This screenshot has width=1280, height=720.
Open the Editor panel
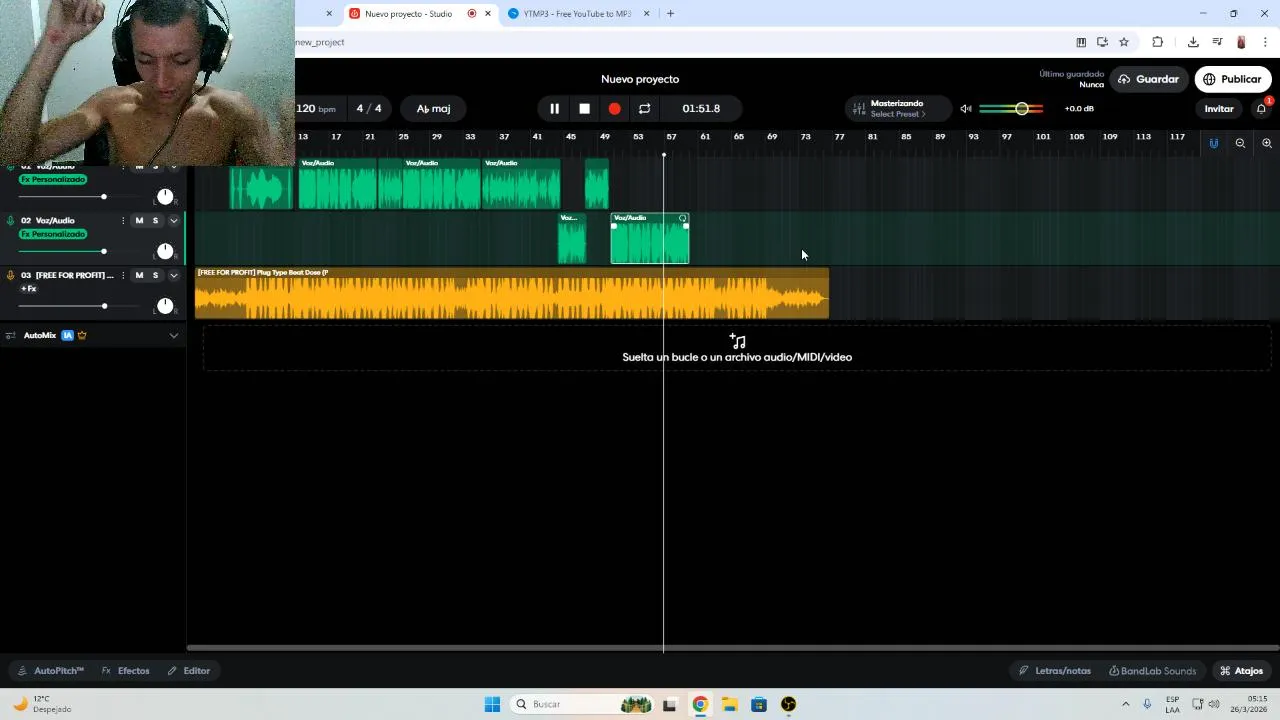(189, 671)
